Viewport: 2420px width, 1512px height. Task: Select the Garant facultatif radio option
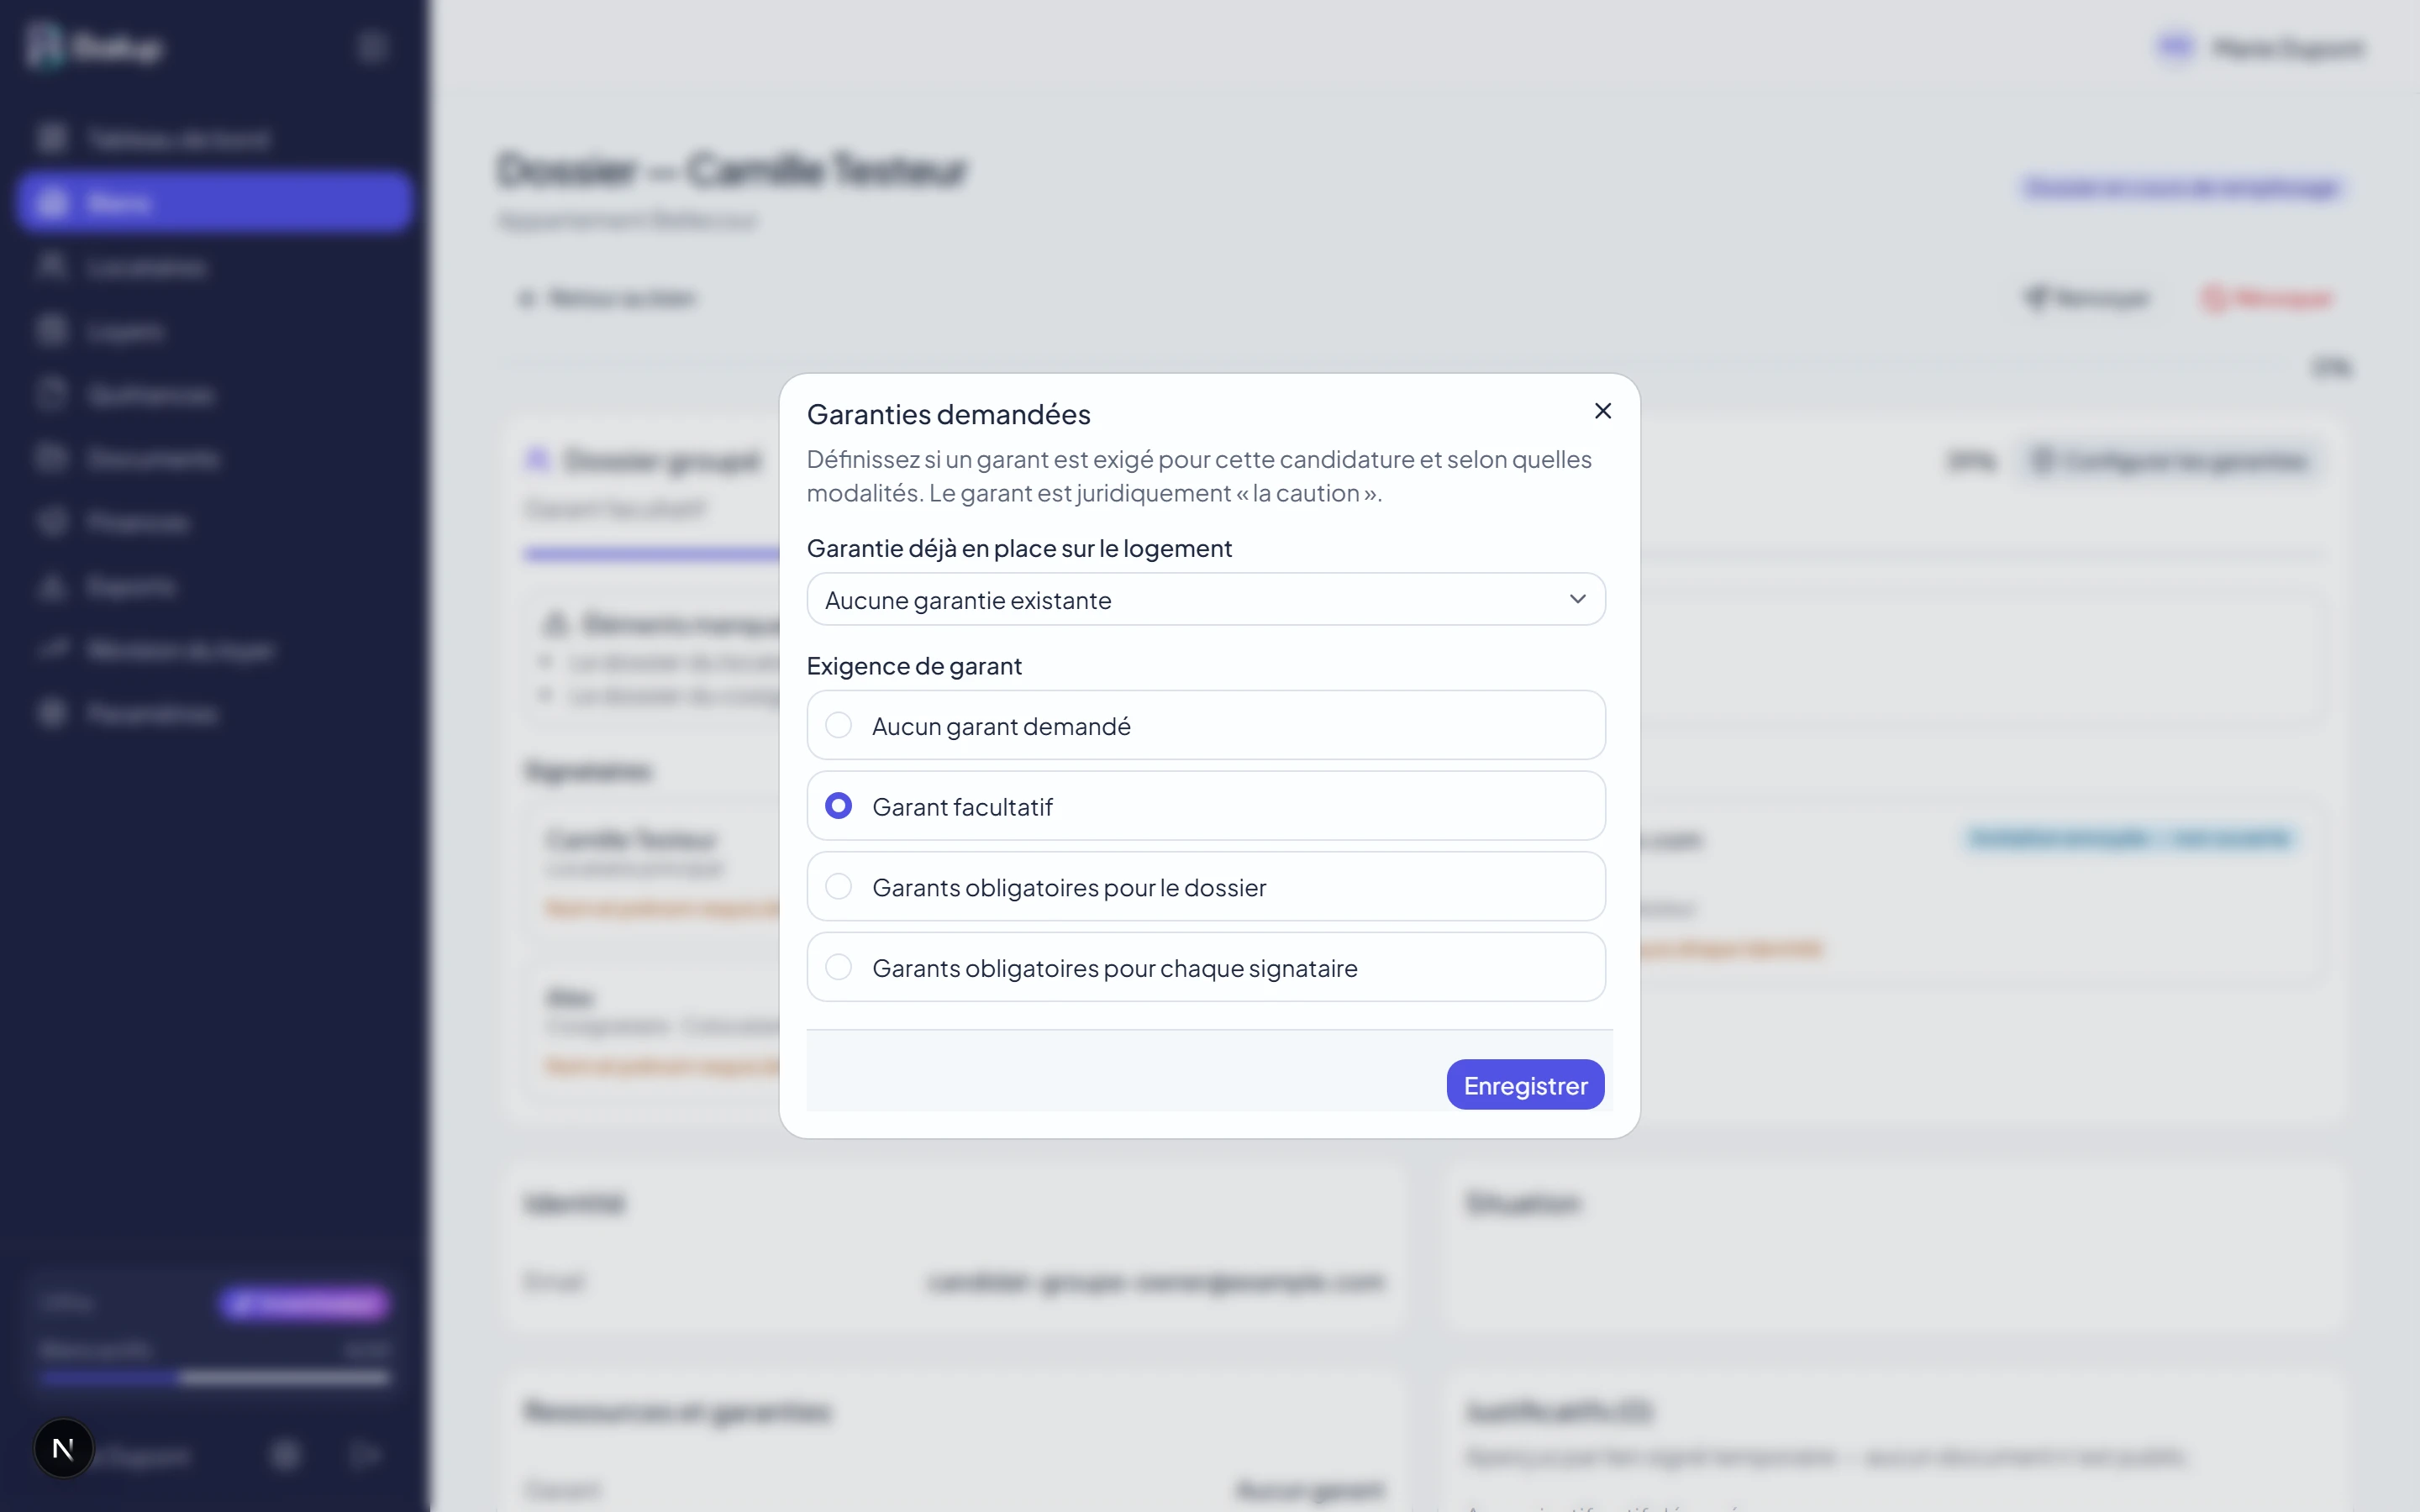tap(1206, 806)
